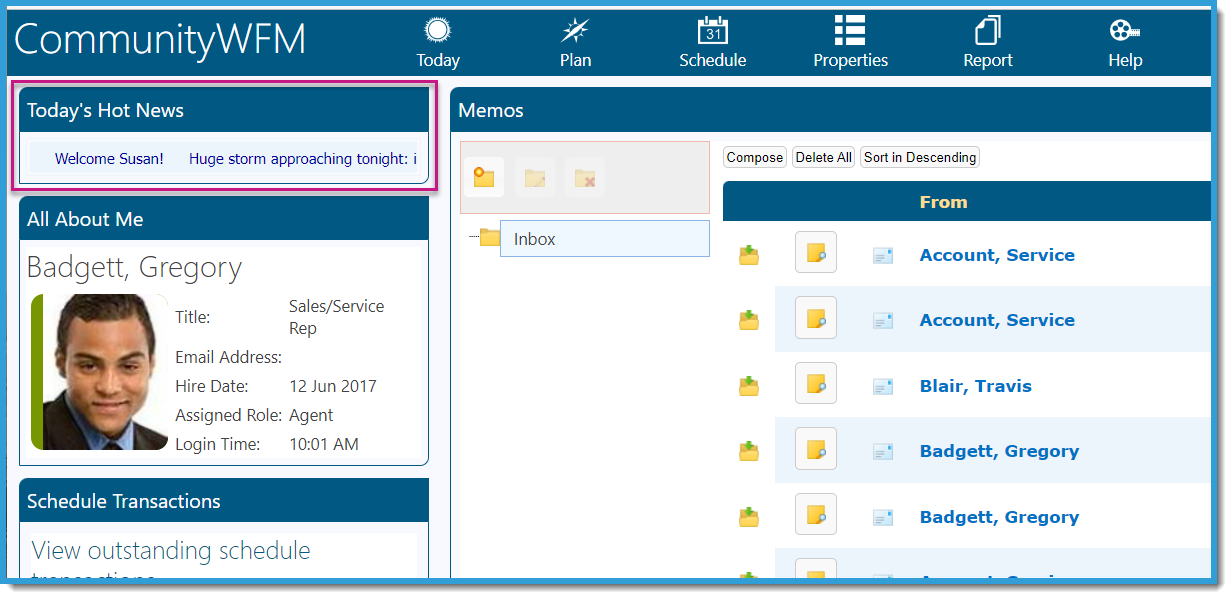1232x599 pixels.
Task: Click the Email Address label
Action: [229, 357]
